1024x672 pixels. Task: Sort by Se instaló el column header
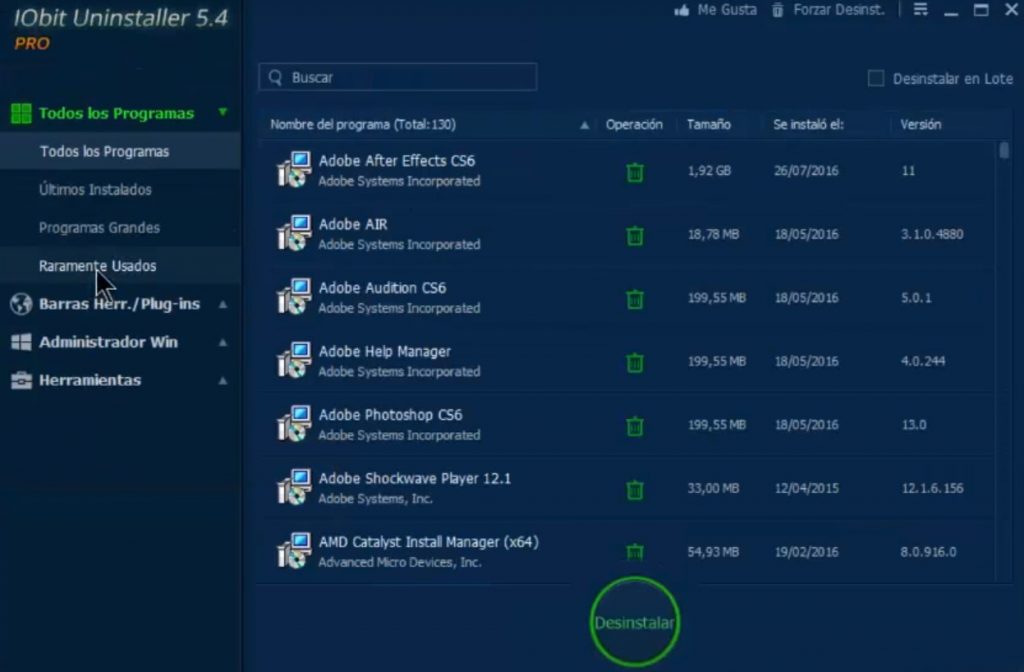pyautogui.click(x=808, y=125)
